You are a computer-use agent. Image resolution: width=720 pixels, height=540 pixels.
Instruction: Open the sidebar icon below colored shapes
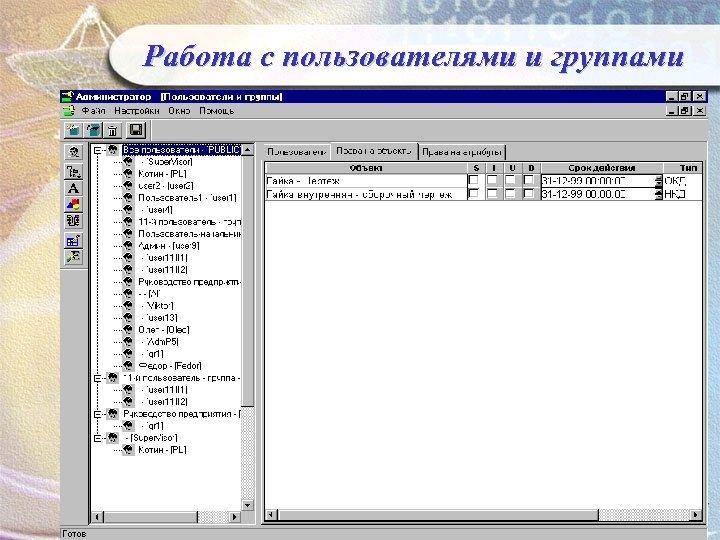point(73,221)
